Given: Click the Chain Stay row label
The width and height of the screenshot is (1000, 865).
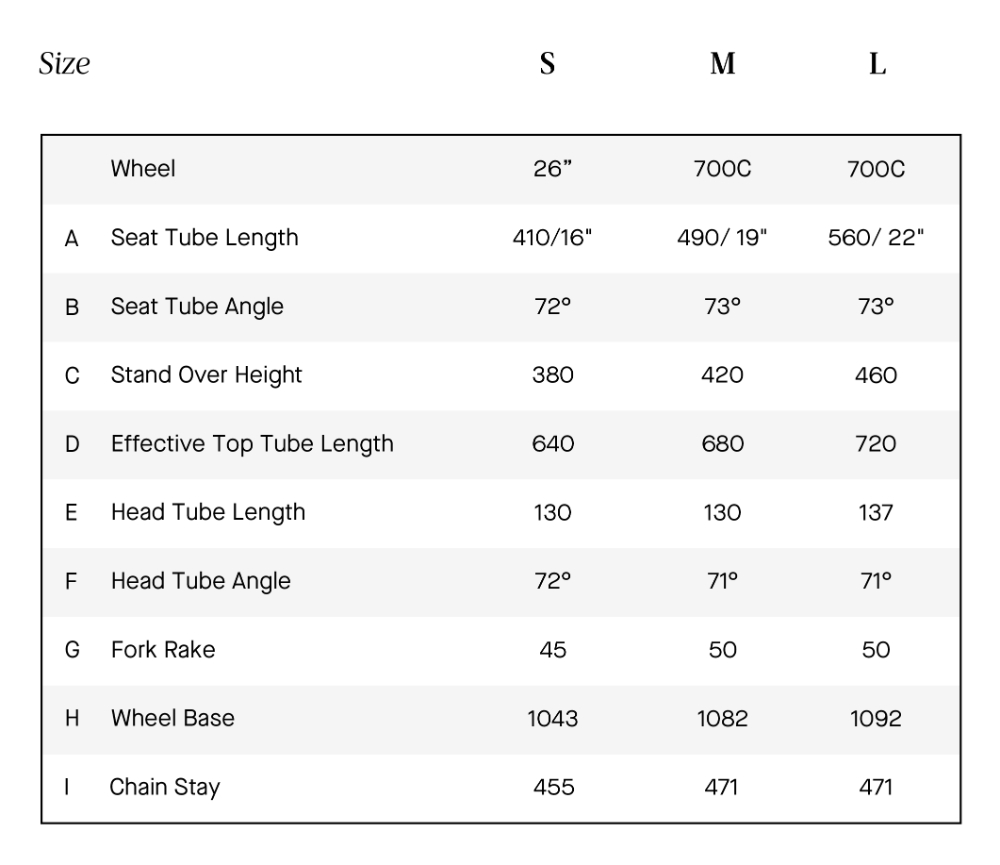Looking at the screenshot, I should click(165, 787).
